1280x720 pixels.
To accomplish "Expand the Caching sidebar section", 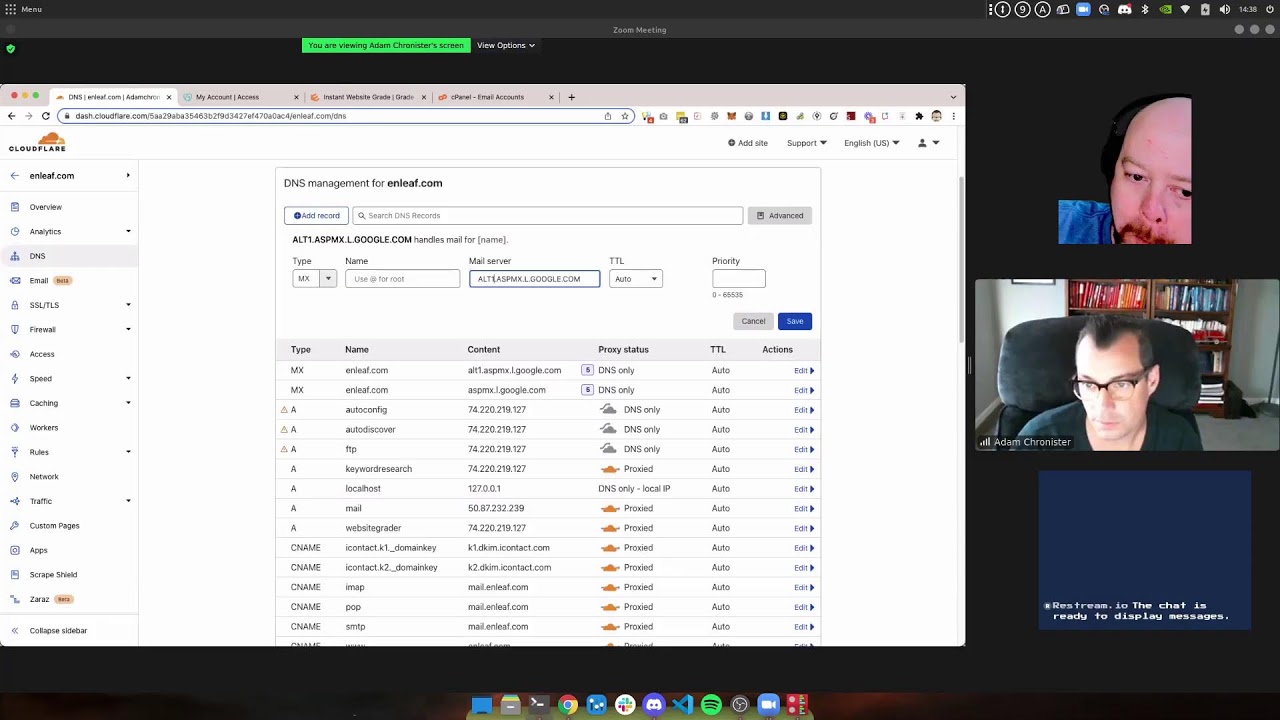I will pos(128,403).
